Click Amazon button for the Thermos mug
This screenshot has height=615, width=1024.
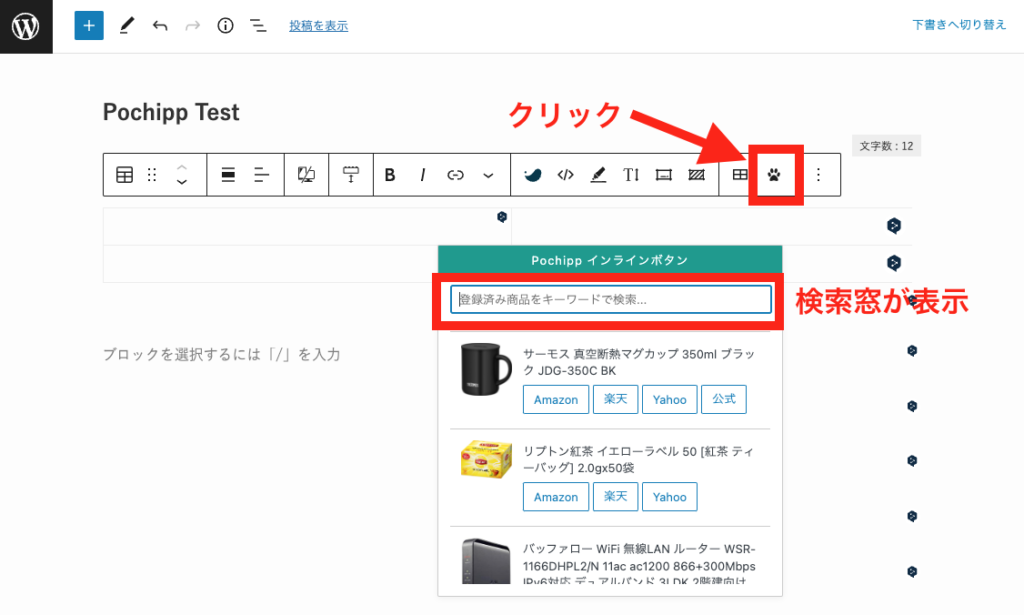tap(556, 400)
